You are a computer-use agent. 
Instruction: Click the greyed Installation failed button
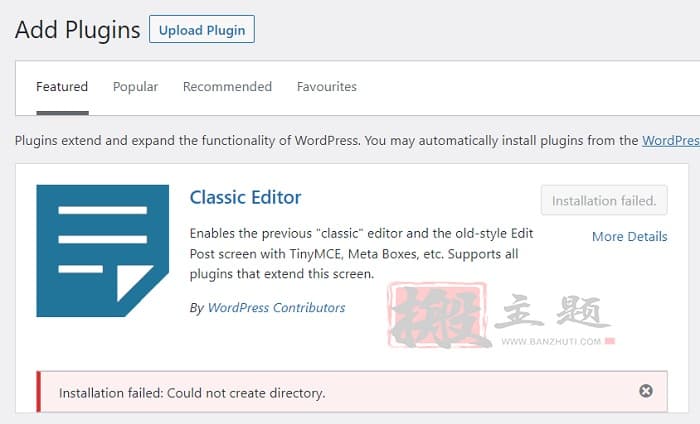click(x=604, y=200)
